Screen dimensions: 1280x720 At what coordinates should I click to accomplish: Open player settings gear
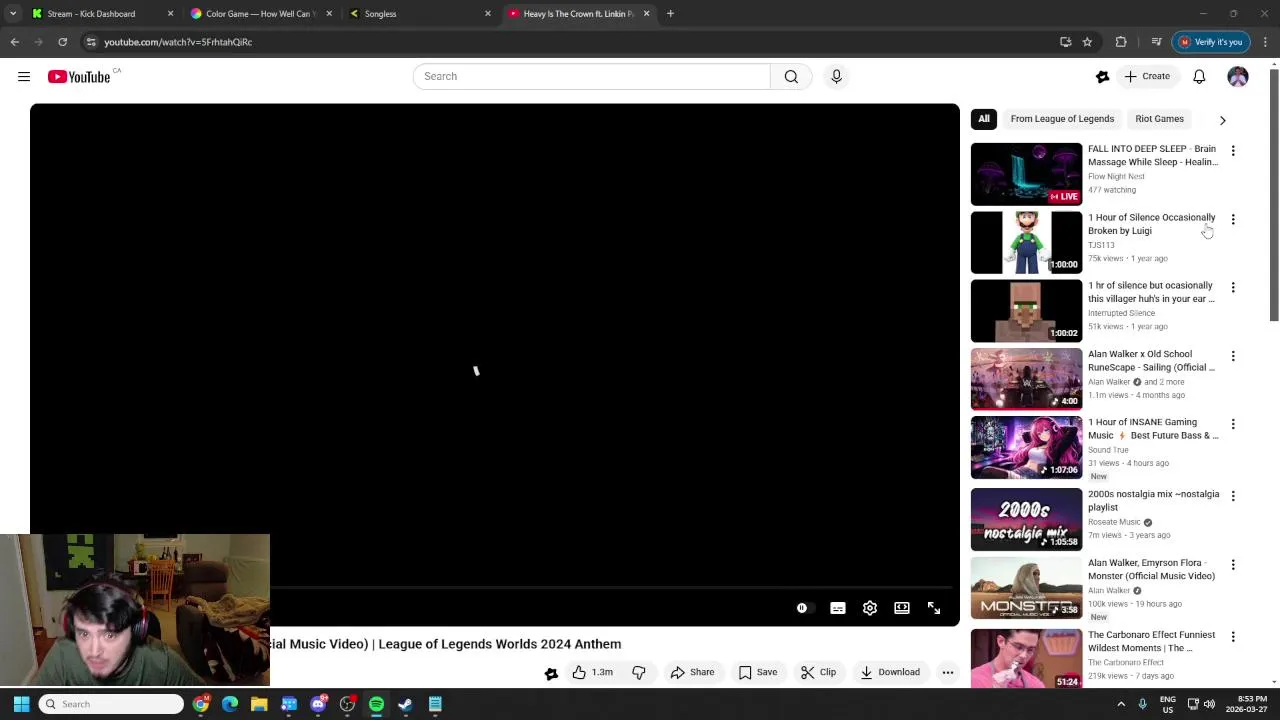[x=870, y=608]
